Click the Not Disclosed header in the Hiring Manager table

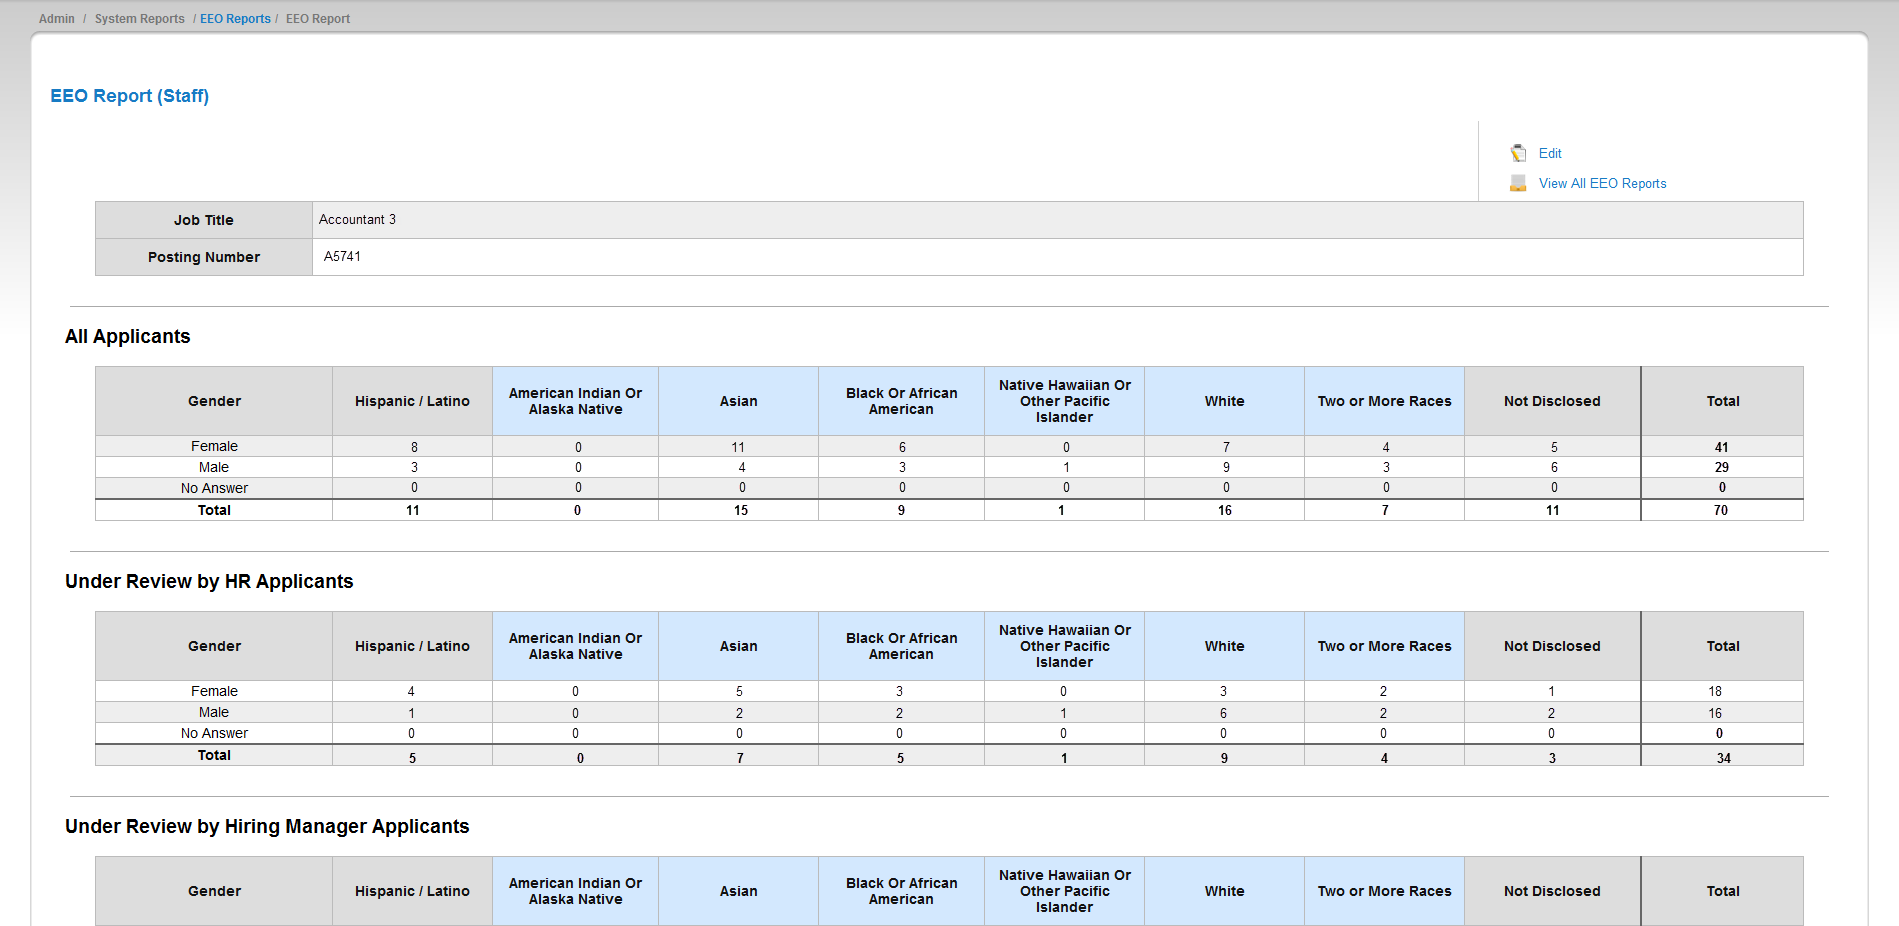[x=1551, y=890]
